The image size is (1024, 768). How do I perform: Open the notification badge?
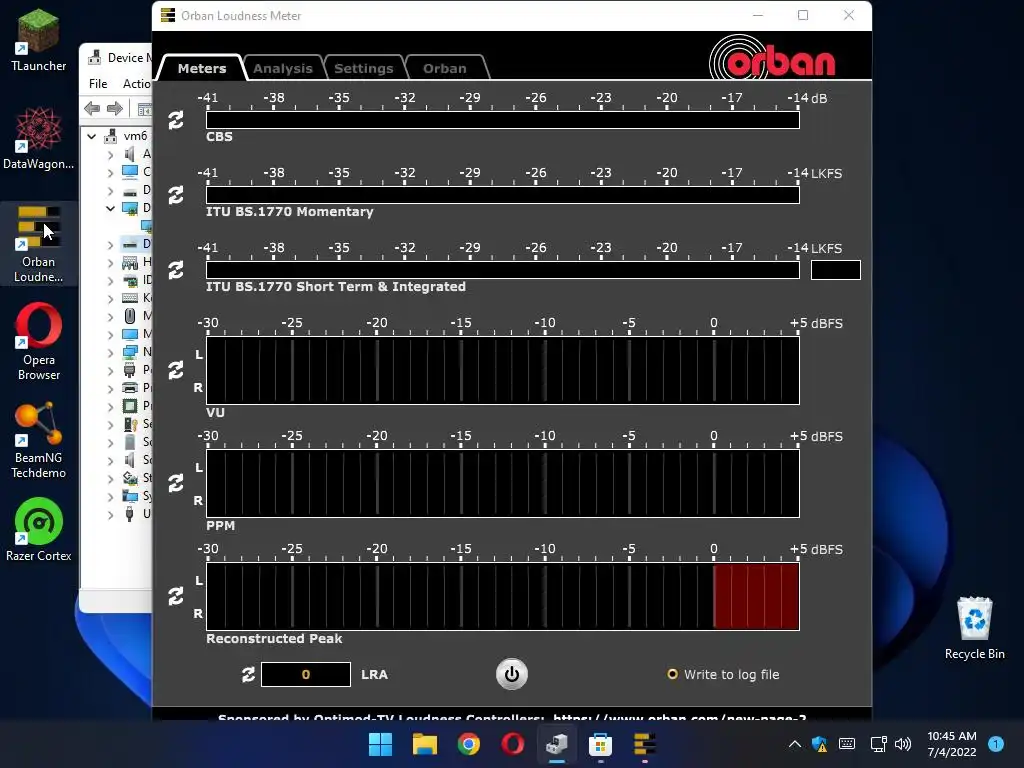pos(996,744)
